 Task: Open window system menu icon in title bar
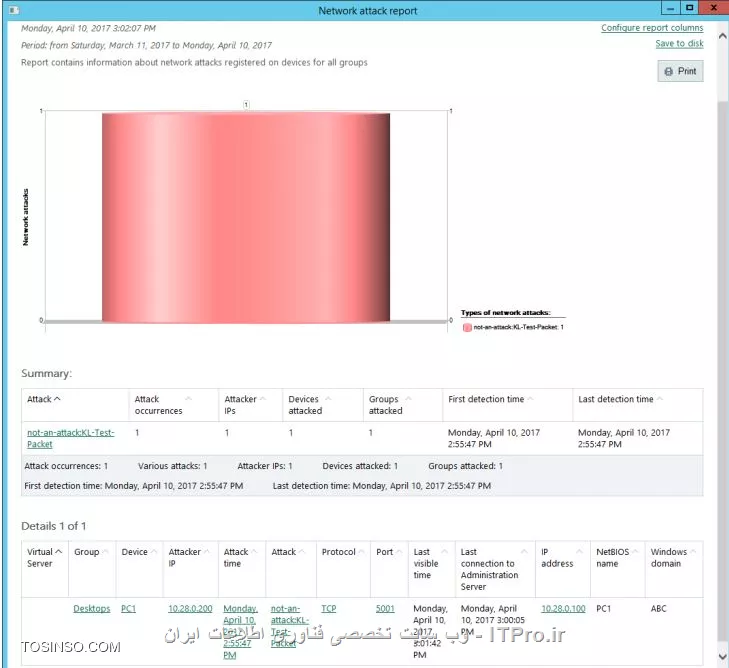(x=14, y=10)
